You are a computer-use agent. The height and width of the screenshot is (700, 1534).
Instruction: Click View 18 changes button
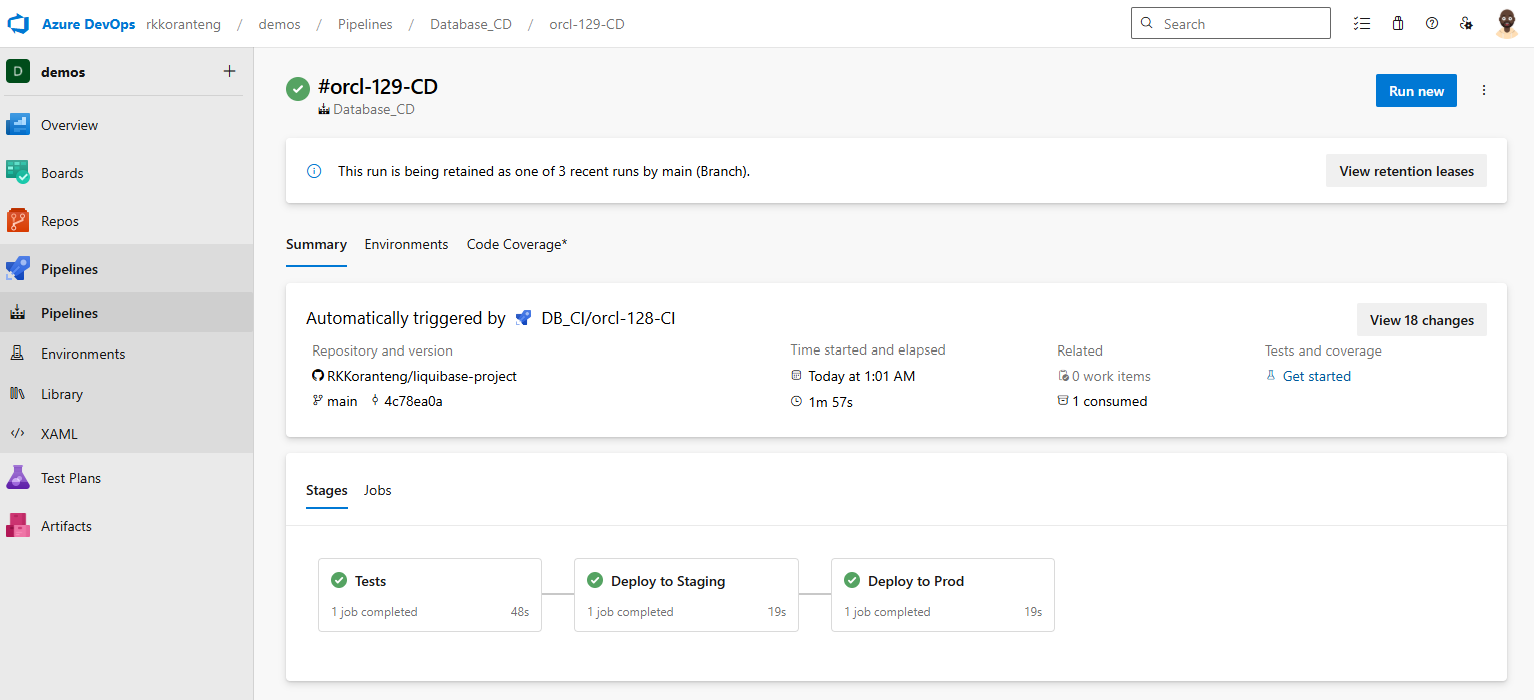1421,320
